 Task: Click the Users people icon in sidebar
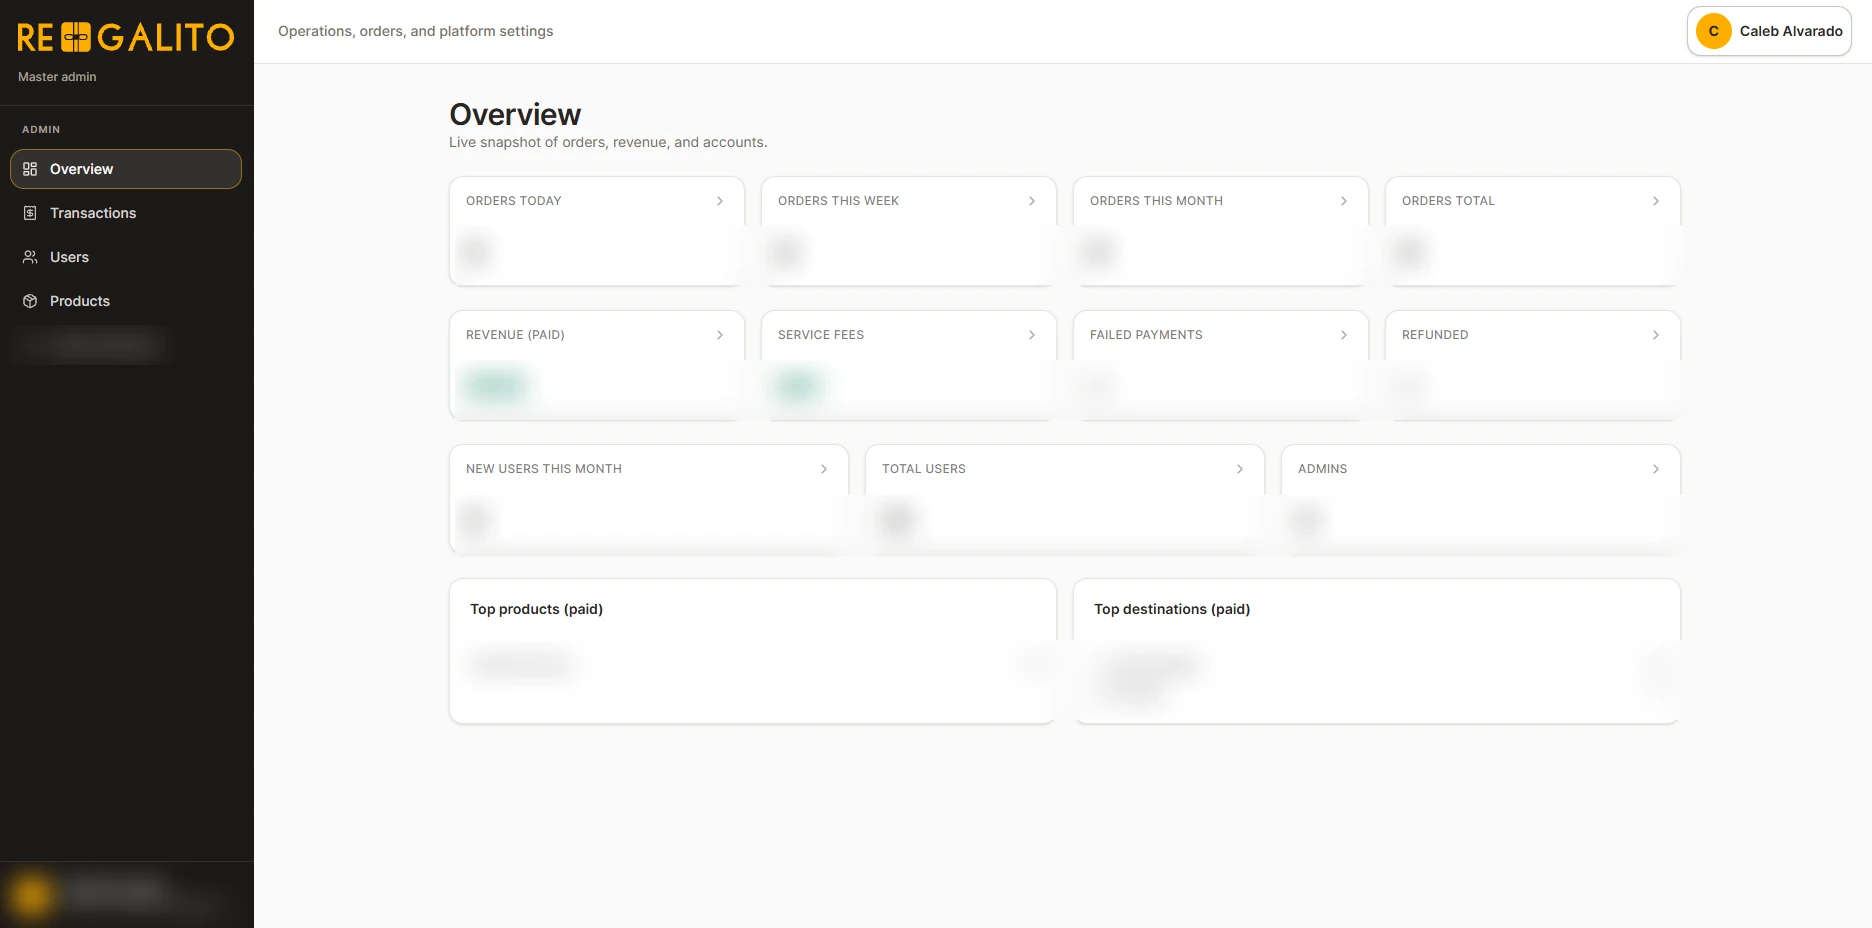(30, 257)
